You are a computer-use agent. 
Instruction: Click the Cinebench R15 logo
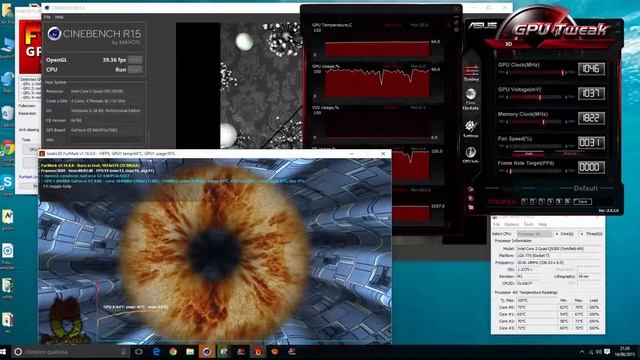coord(94,35)
